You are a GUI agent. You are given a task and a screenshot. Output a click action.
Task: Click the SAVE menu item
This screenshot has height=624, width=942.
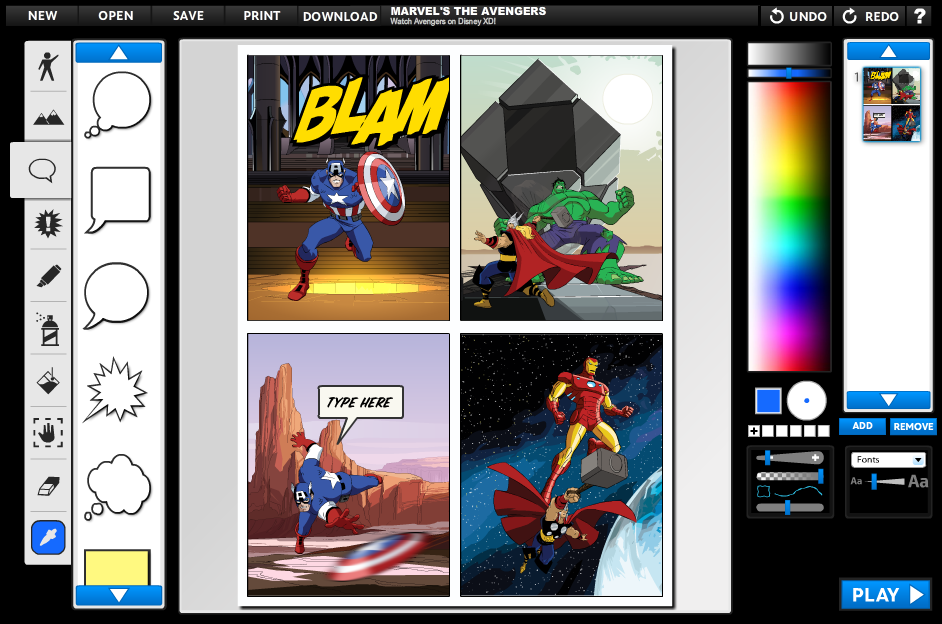(x=188, y=16)
